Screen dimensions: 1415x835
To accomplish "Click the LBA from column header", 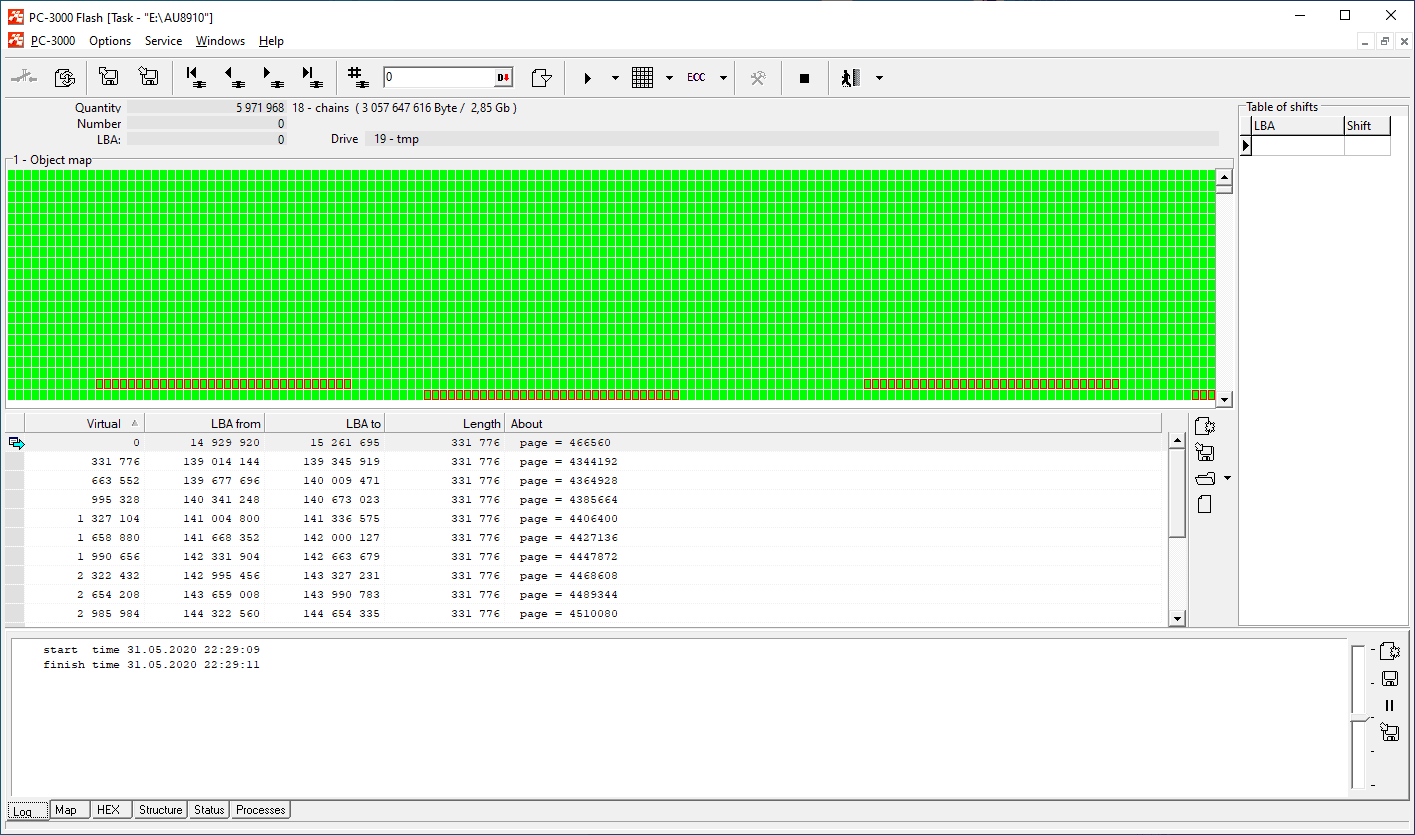I will (204, 423).
